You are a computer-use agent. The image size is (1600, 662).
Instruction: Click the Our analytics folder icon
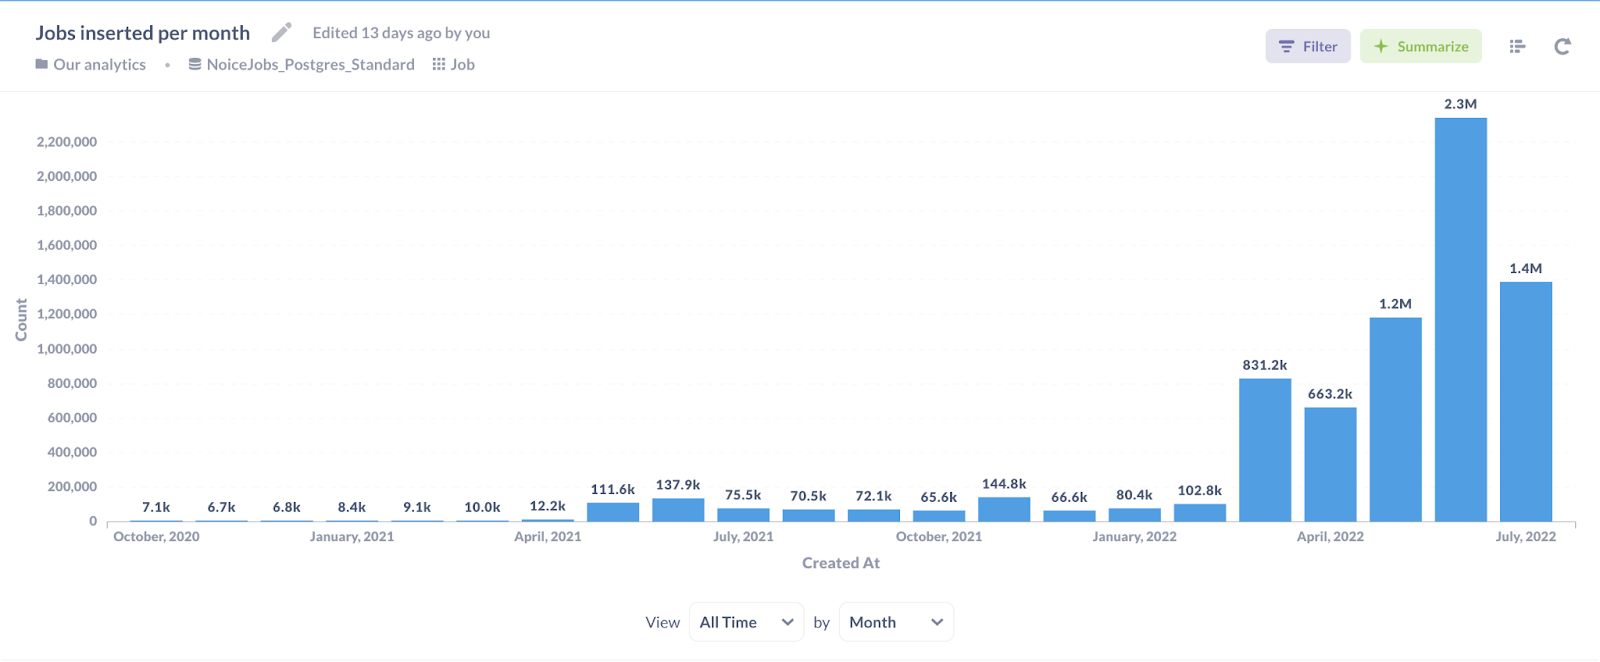pyautogui.click(x=41, y=64)
